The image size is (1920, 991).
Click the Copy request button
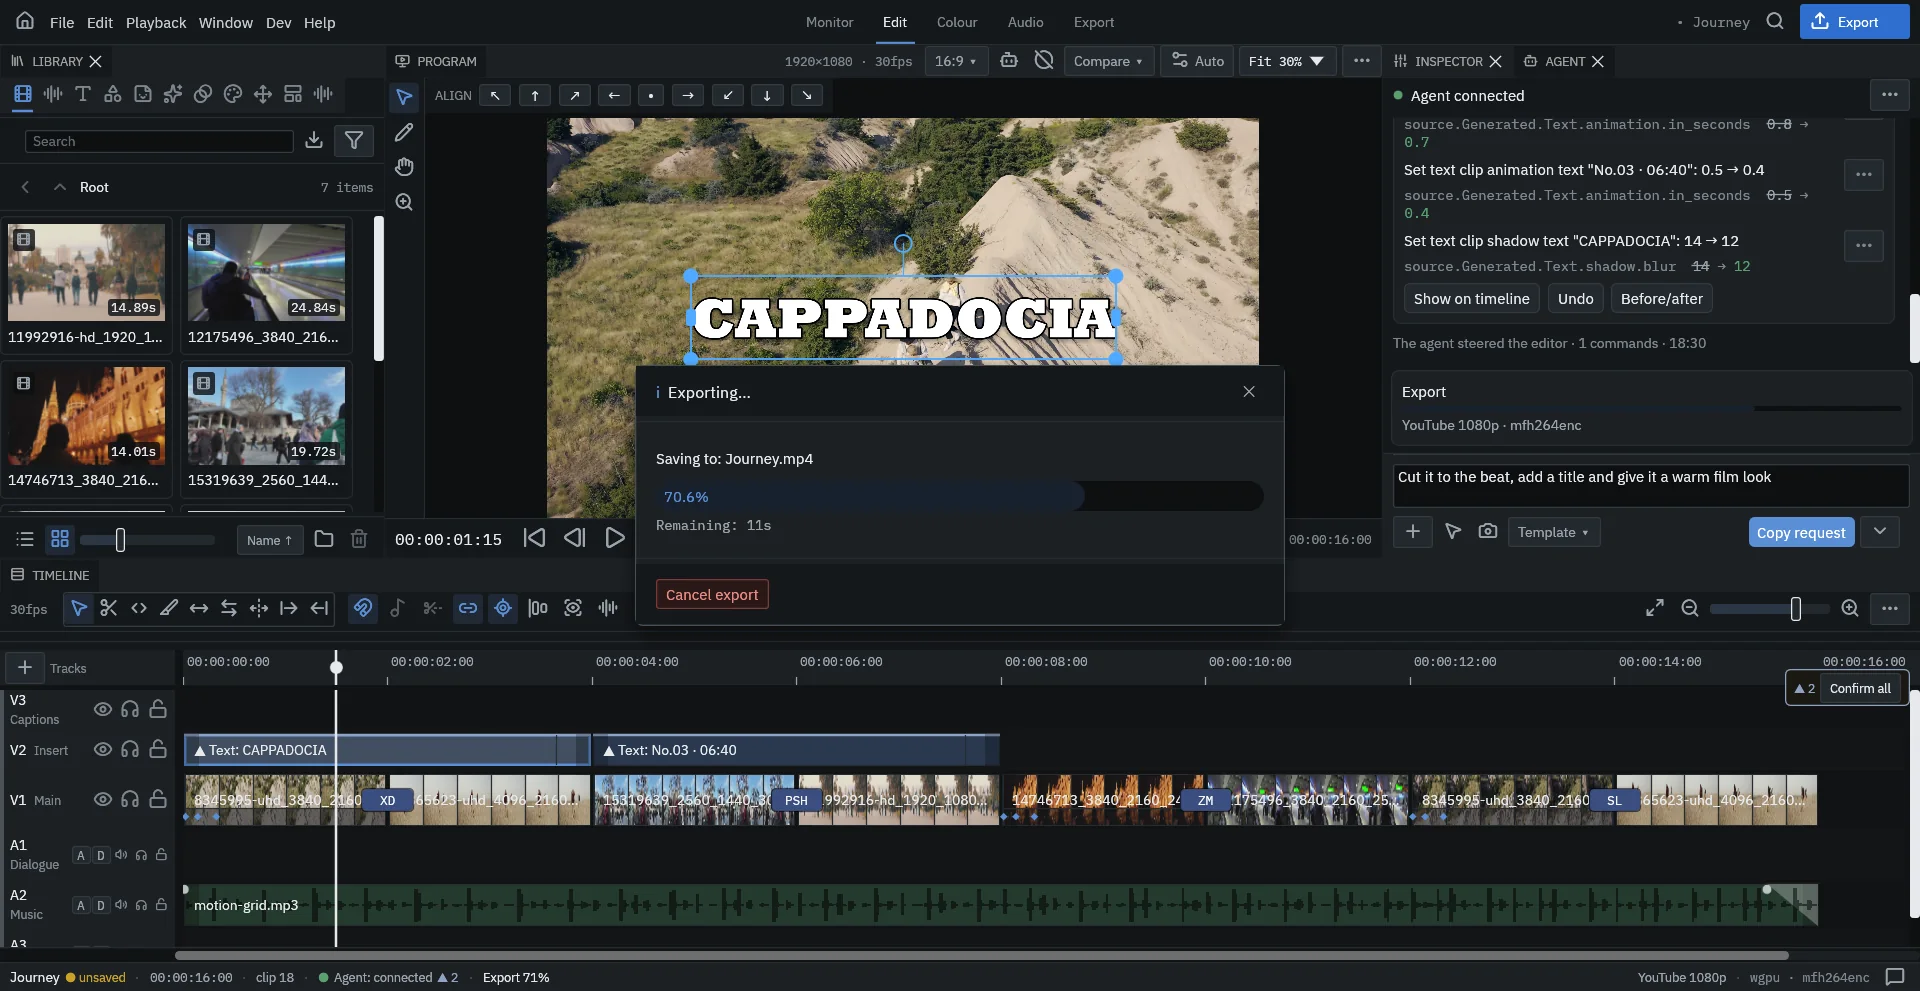[x=1801, y=532]
